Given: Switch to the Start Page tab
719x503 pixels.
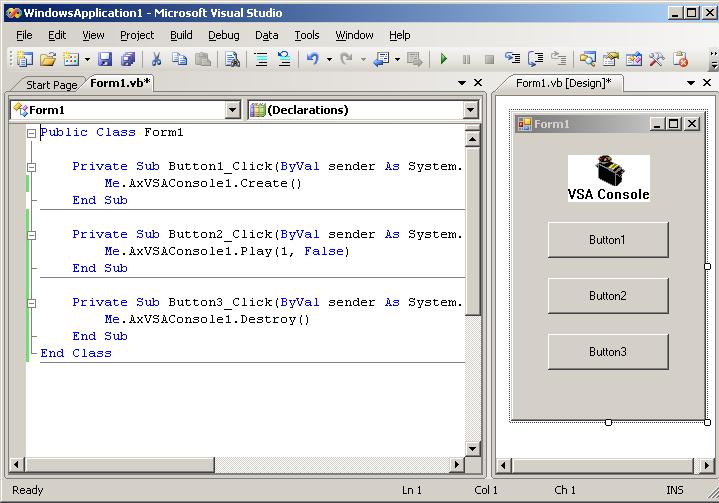Looking at the screenshot, I should [51, 85].
